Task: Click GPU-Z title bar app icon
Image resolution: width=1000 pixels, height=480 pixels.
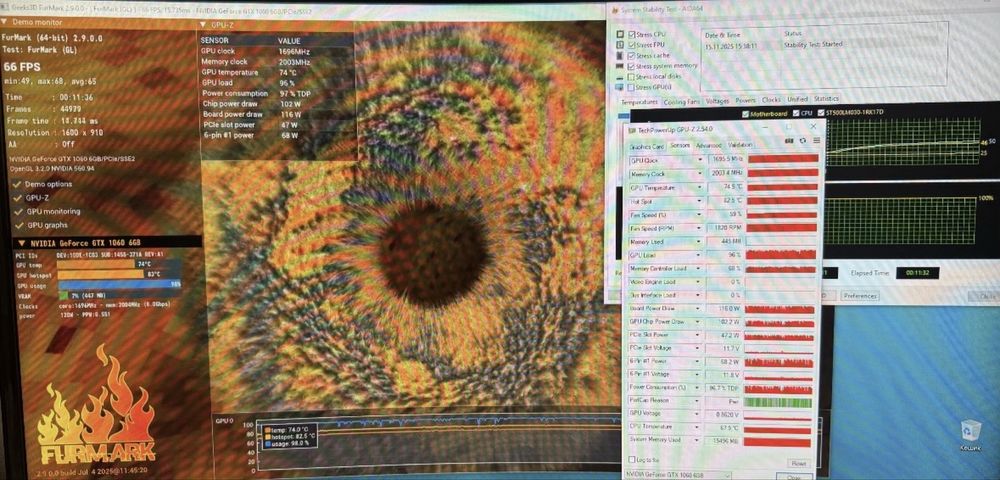Action: click(x=633, y=129)
